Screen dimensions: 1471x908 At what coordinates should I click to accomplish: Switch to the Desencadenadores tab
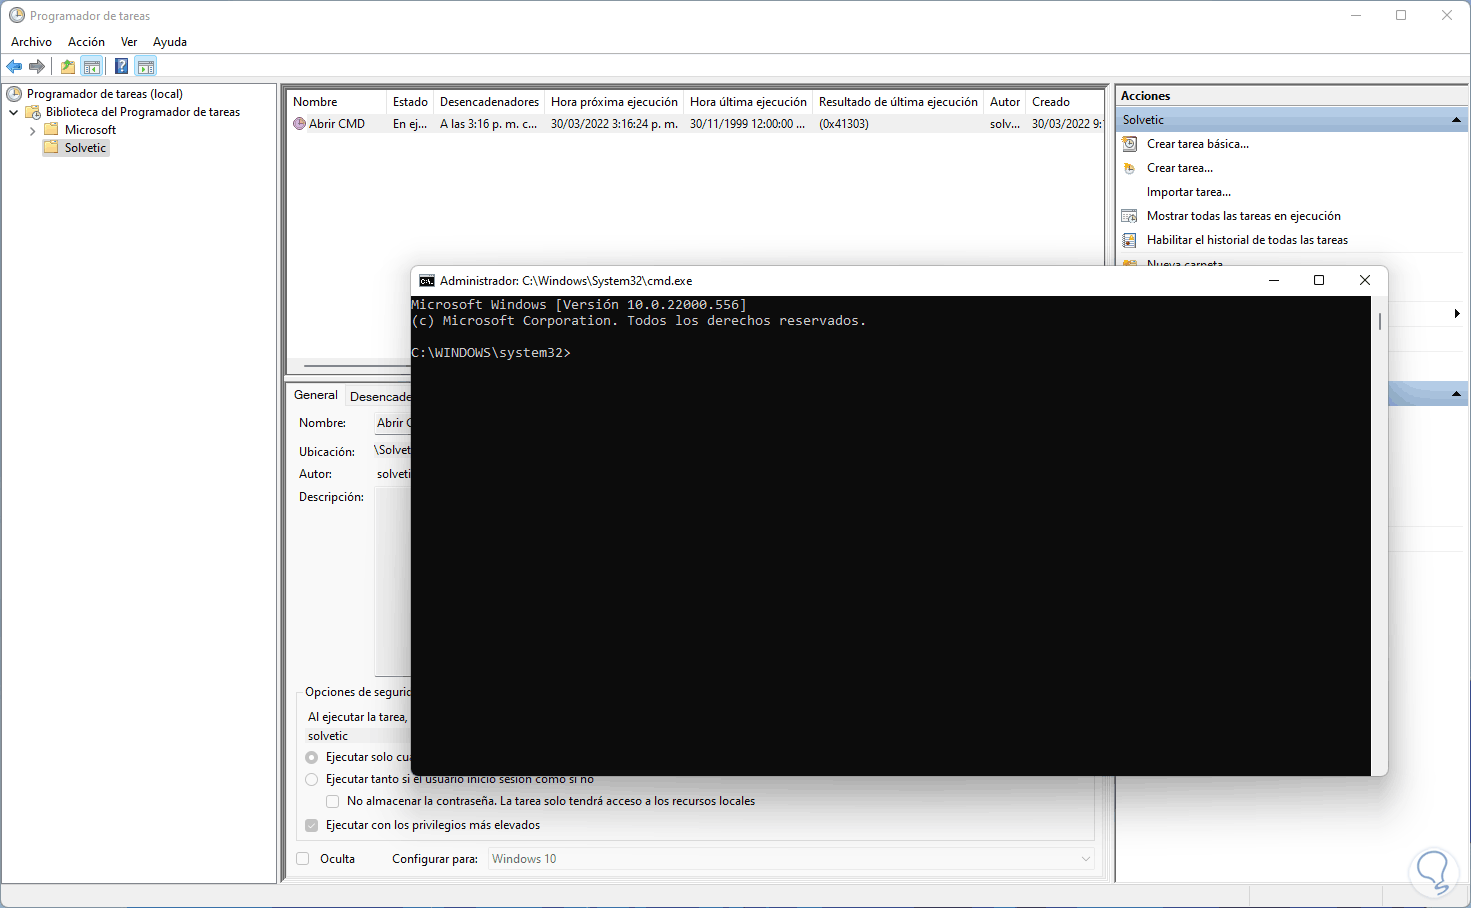pos(379,397)
